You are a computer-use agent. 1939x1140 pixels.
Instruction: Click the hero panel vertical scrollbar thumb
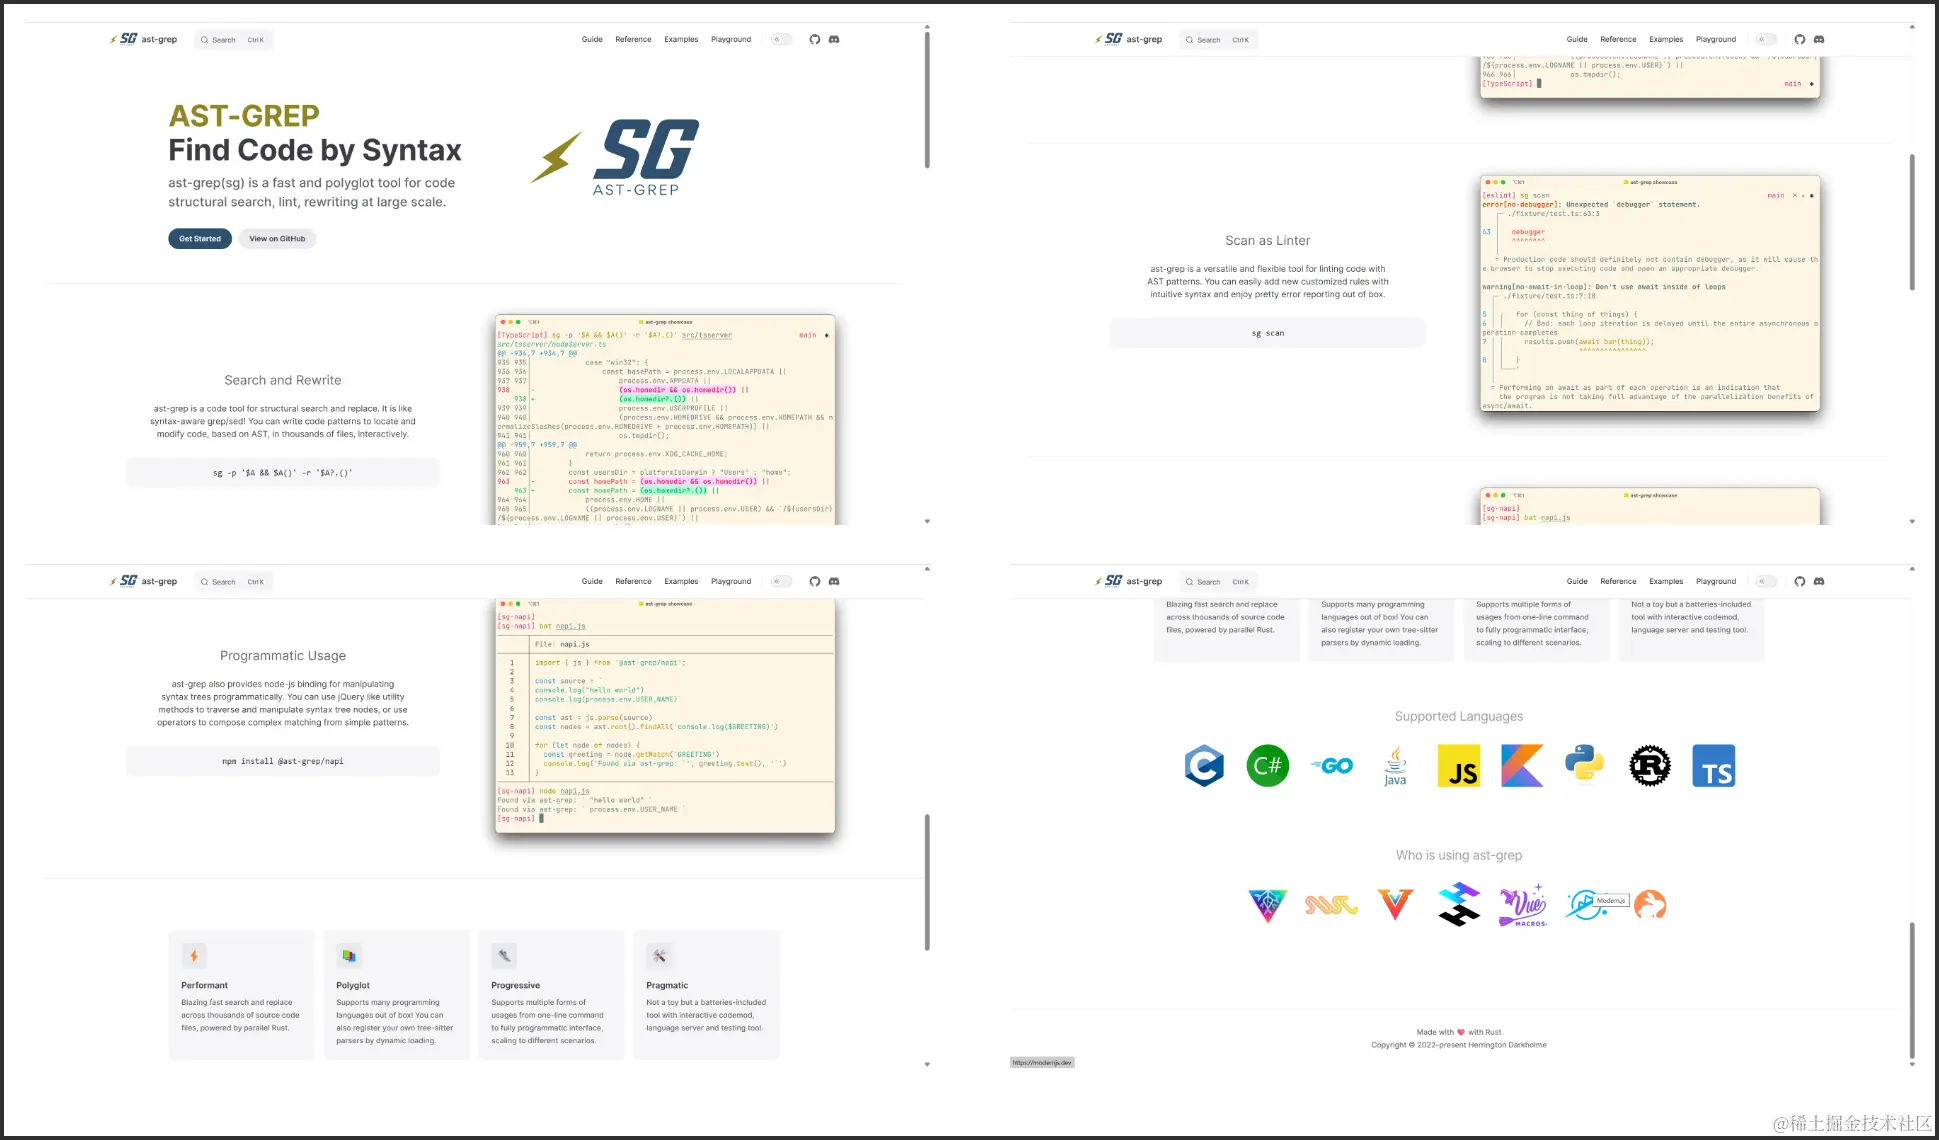(x=927, y=98)
